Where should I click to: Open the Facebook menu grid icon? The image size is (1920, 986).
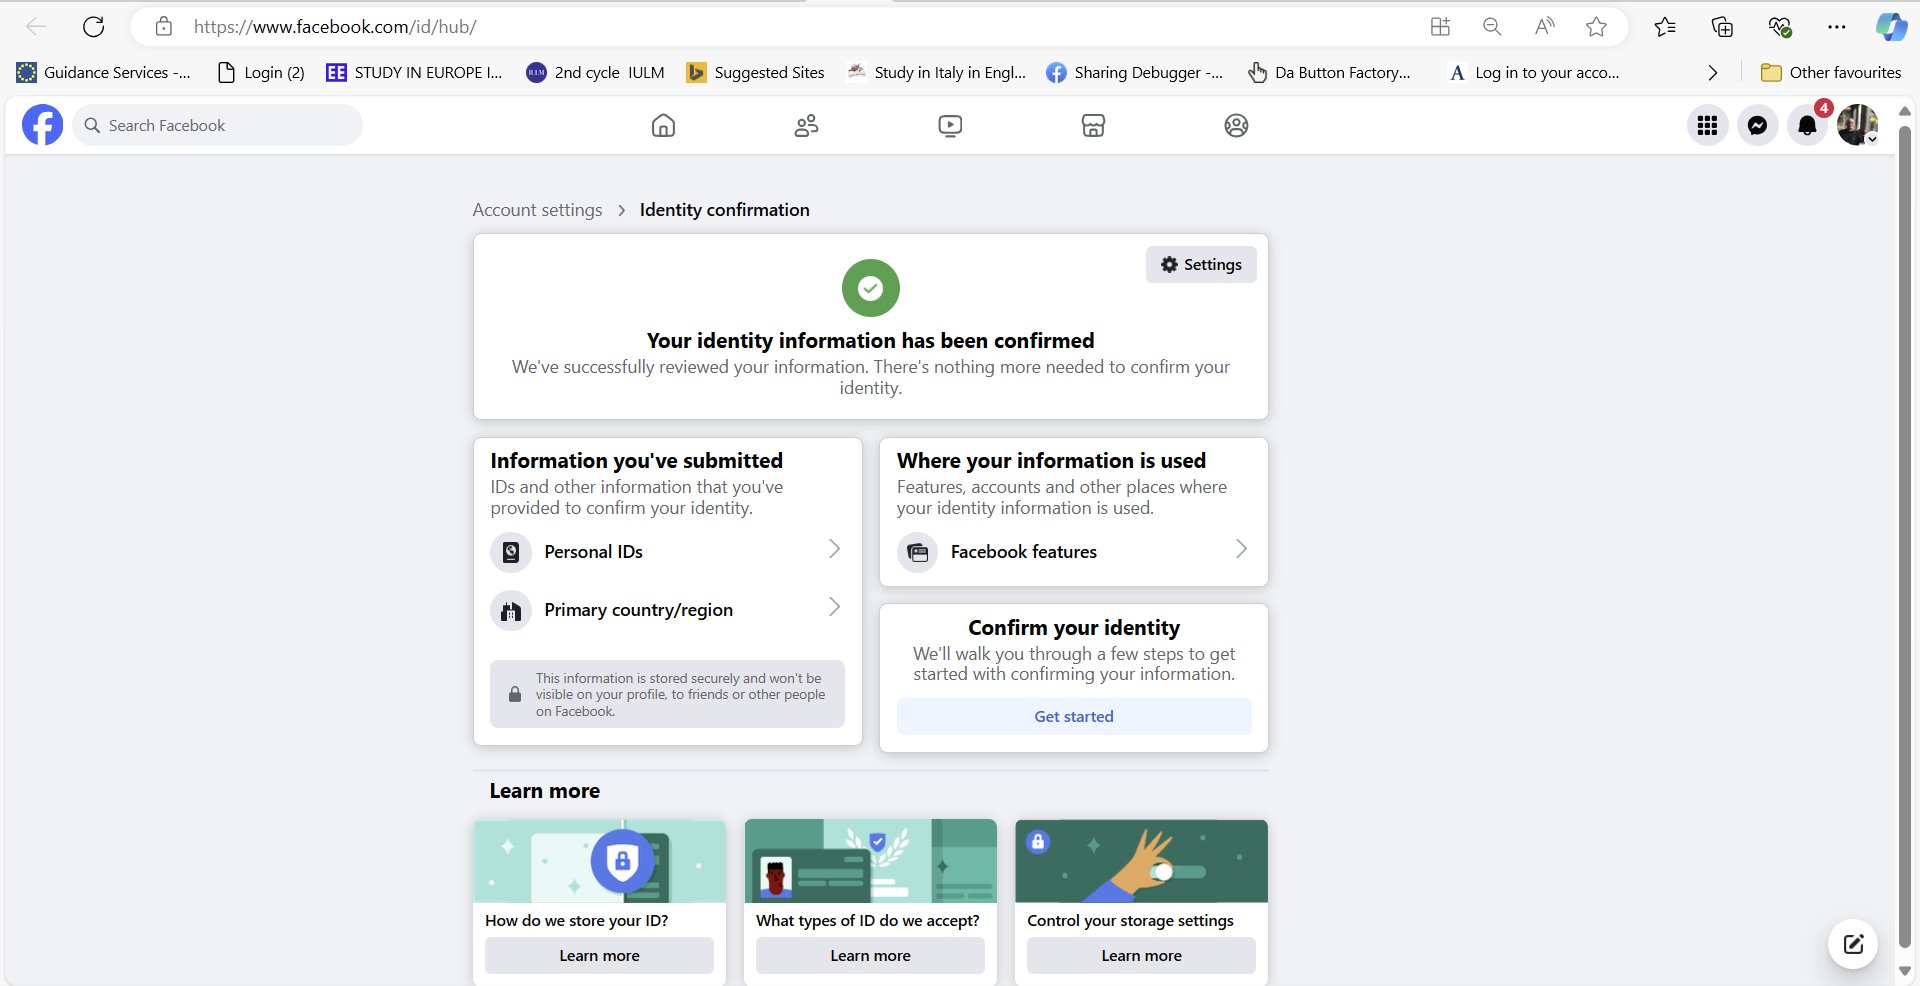pyautogui.click(x=1707, y=125)
